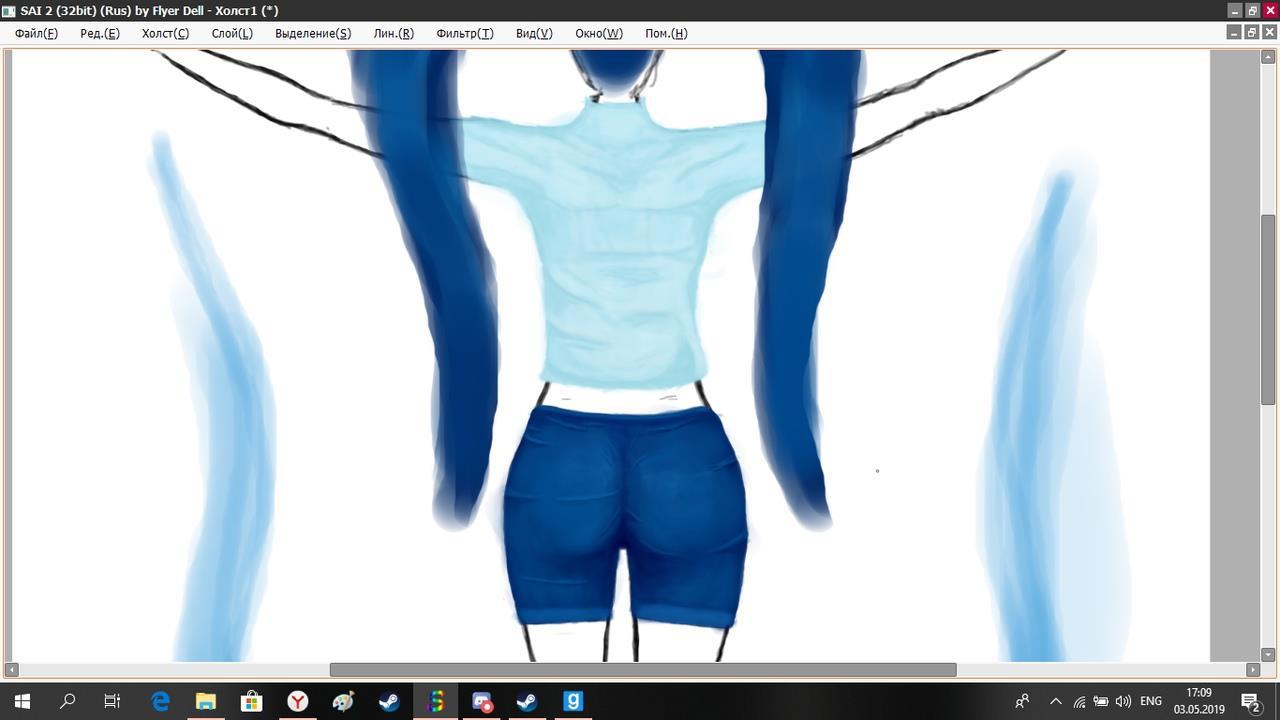Screen dimensions: 1280x720
Task: Click the Garry's Mod taskbar icon
Action: (x=573, y=701)
